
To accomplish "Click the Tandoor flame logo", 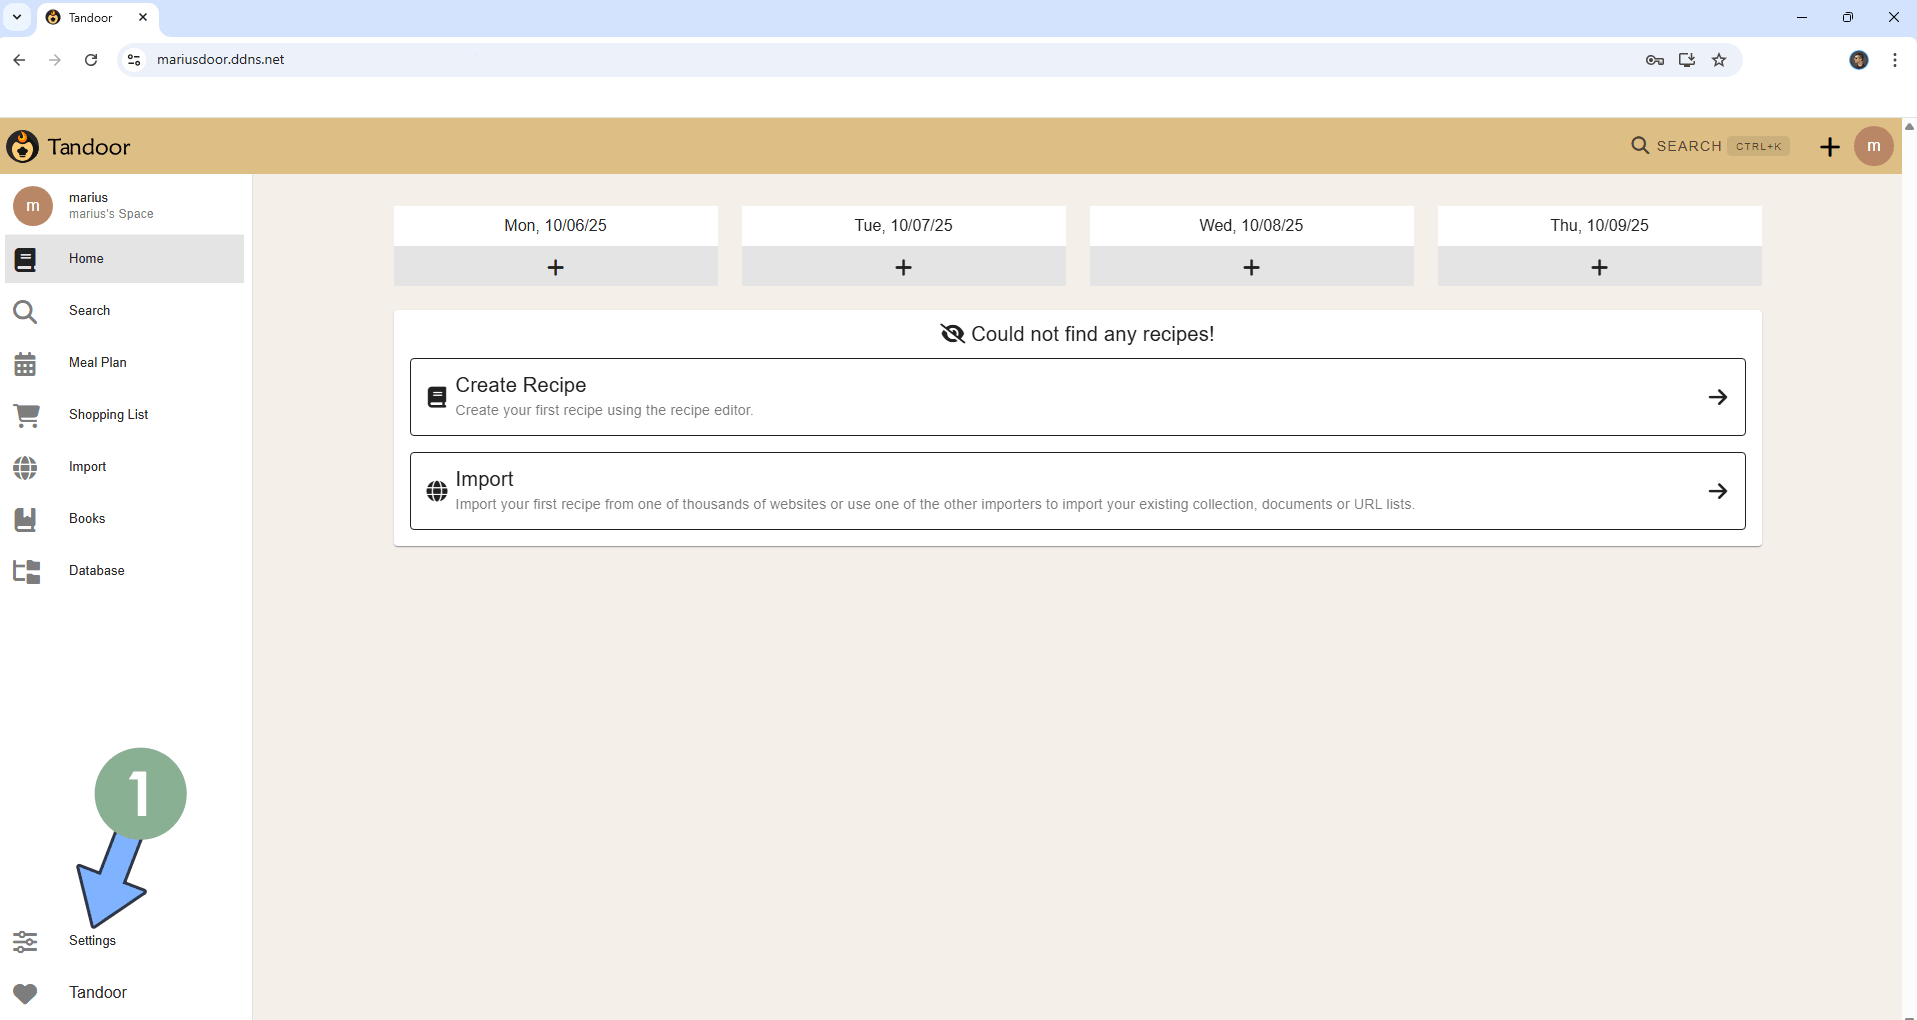I will point(23,147).
